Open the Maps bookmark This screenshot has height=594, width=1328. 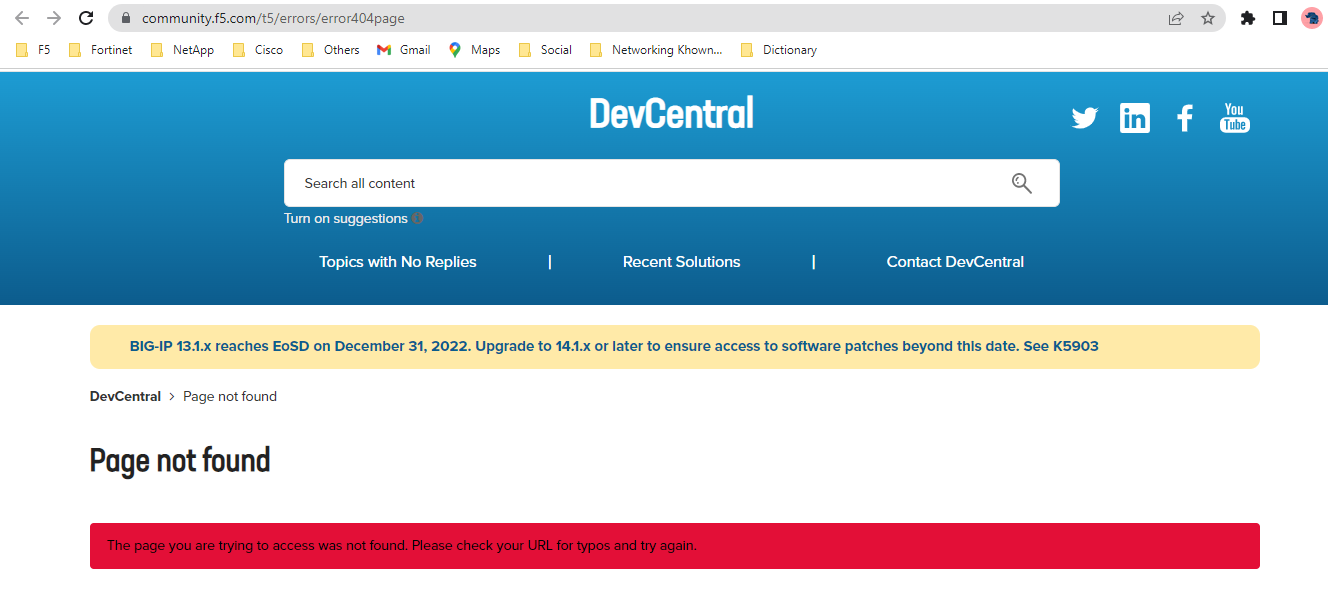474,50
